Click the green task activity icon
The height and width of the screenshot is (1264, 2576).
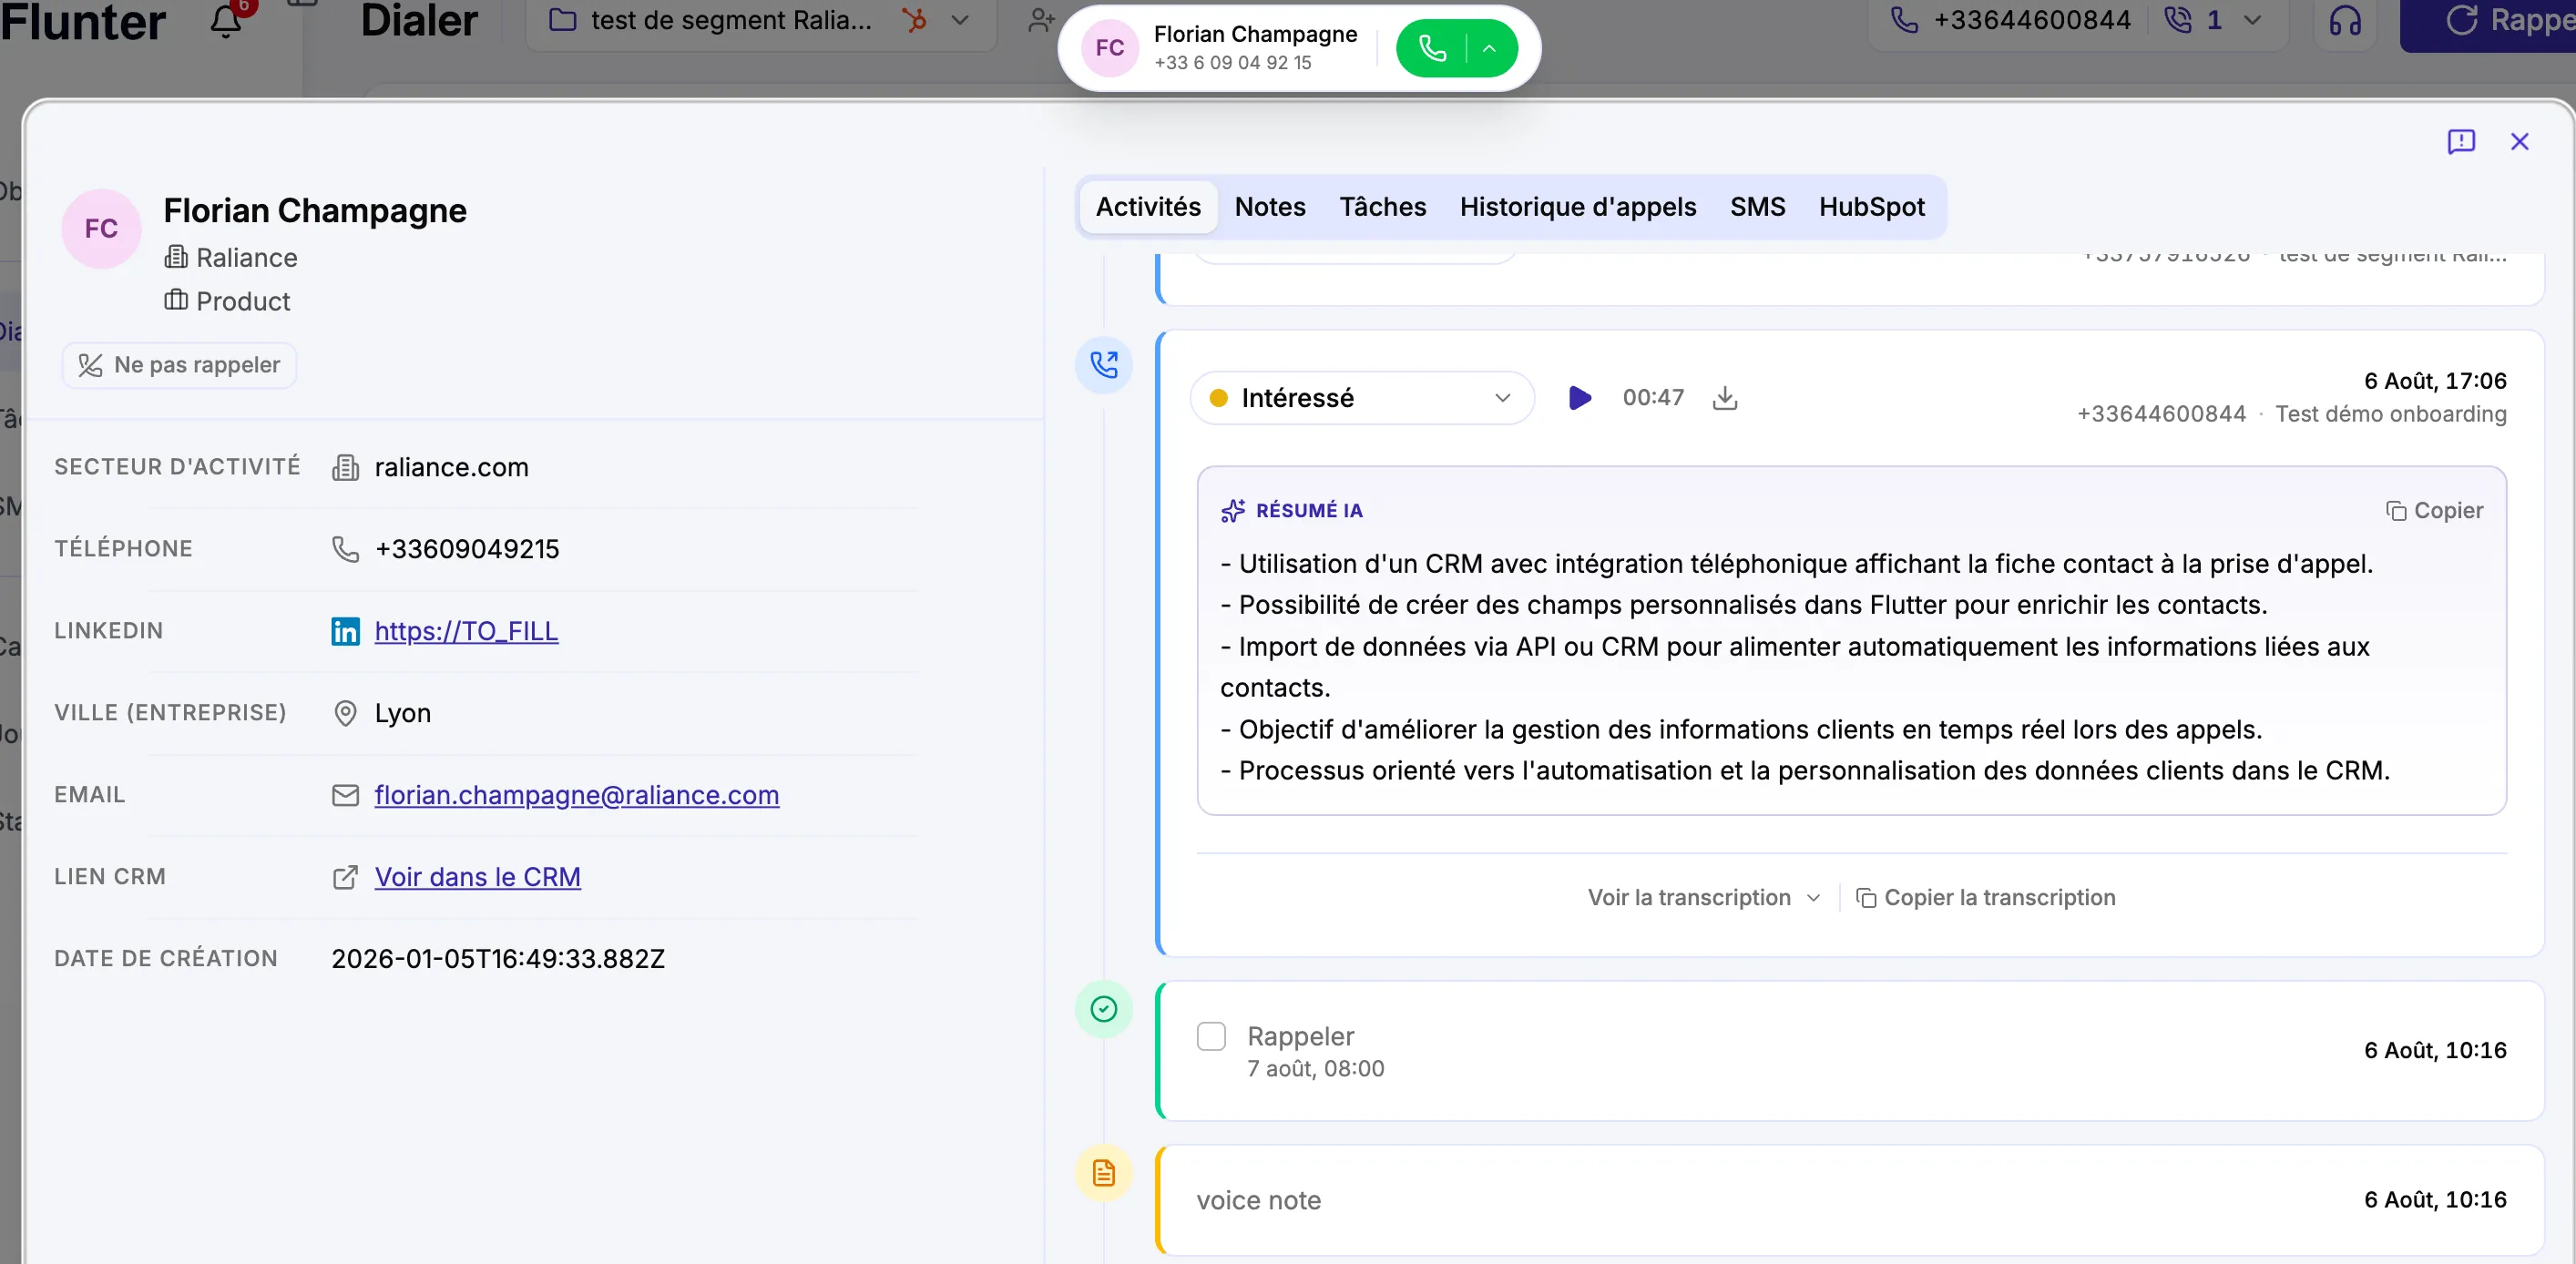(1104, 1009)
